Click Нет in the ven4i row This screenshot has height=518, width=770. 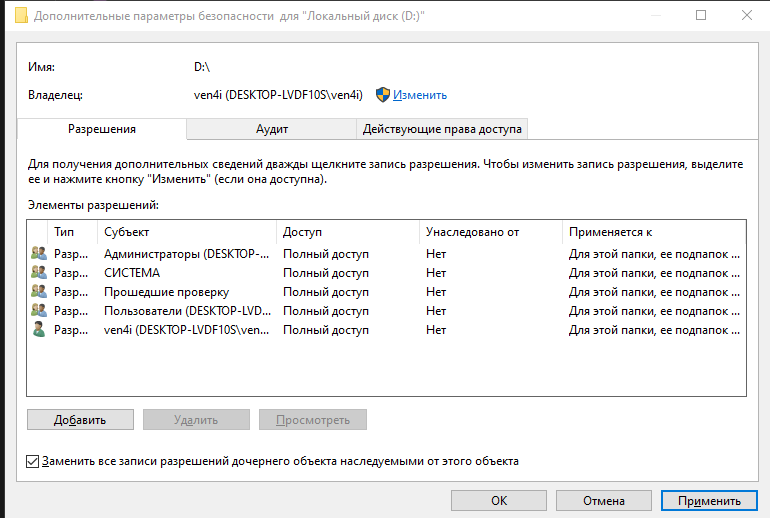[436, 330]
